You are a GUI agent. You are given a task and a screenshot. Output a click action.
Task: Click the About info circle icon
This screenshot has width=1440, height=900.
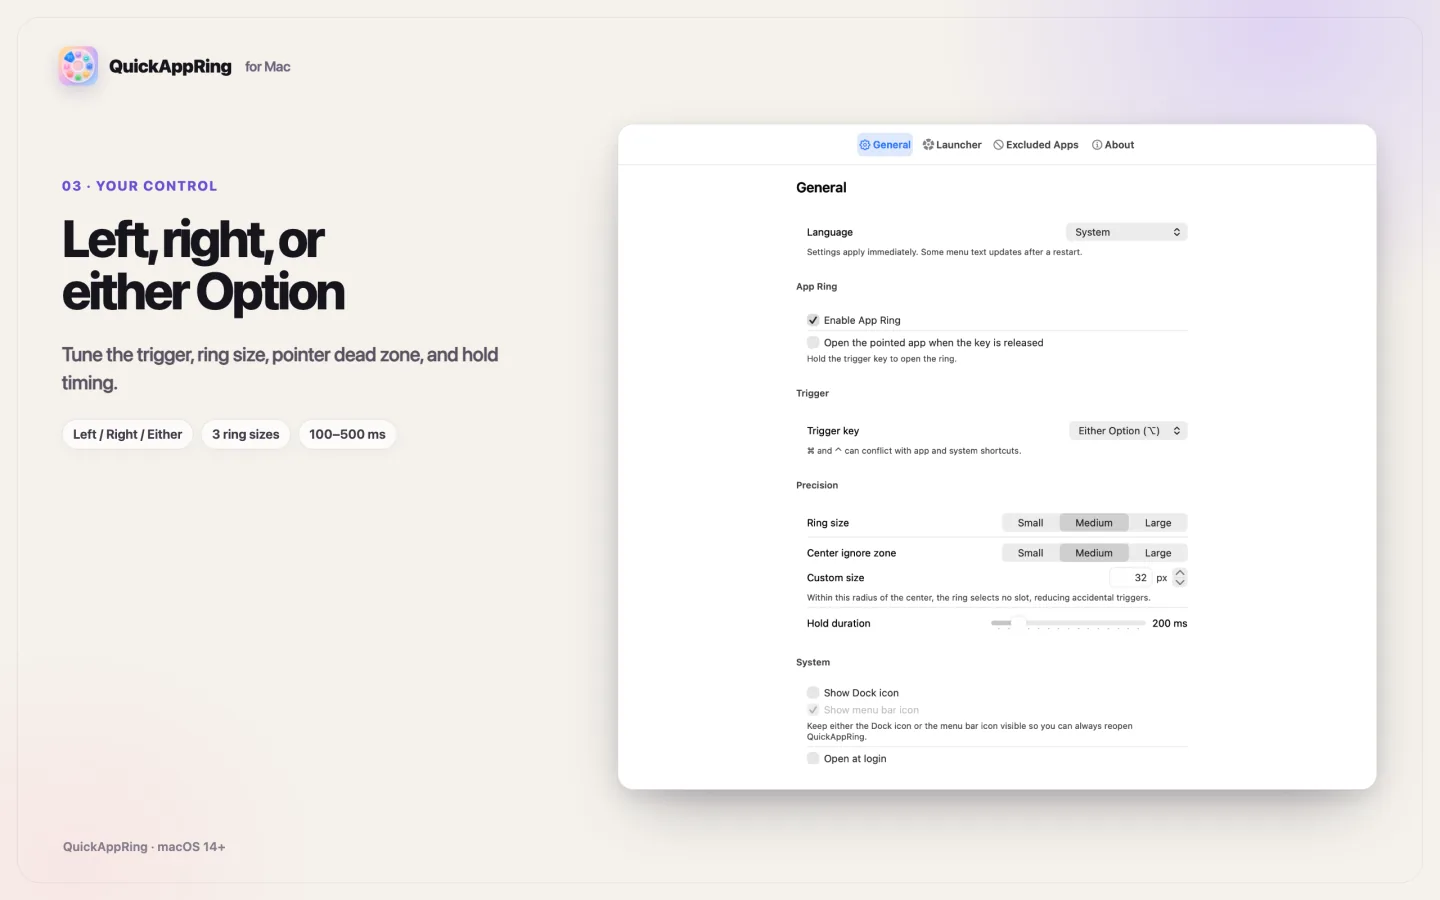coord(1097,145)
